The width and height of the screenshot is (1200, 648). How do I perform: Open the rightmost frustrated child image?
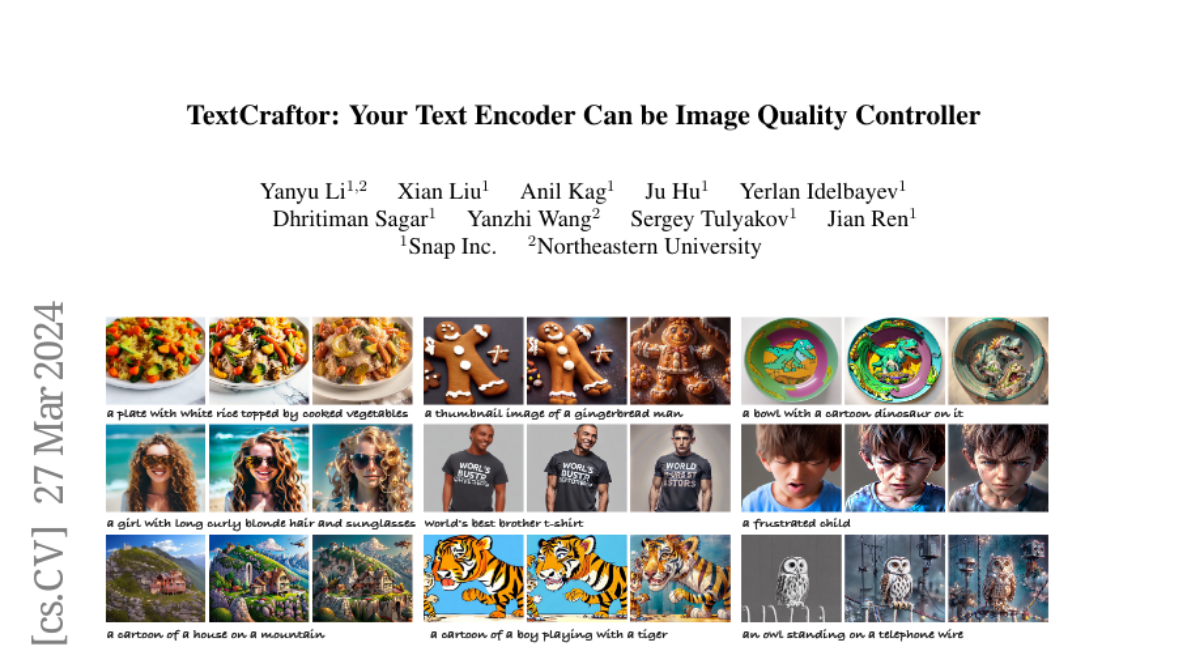(x=998, y=468)
